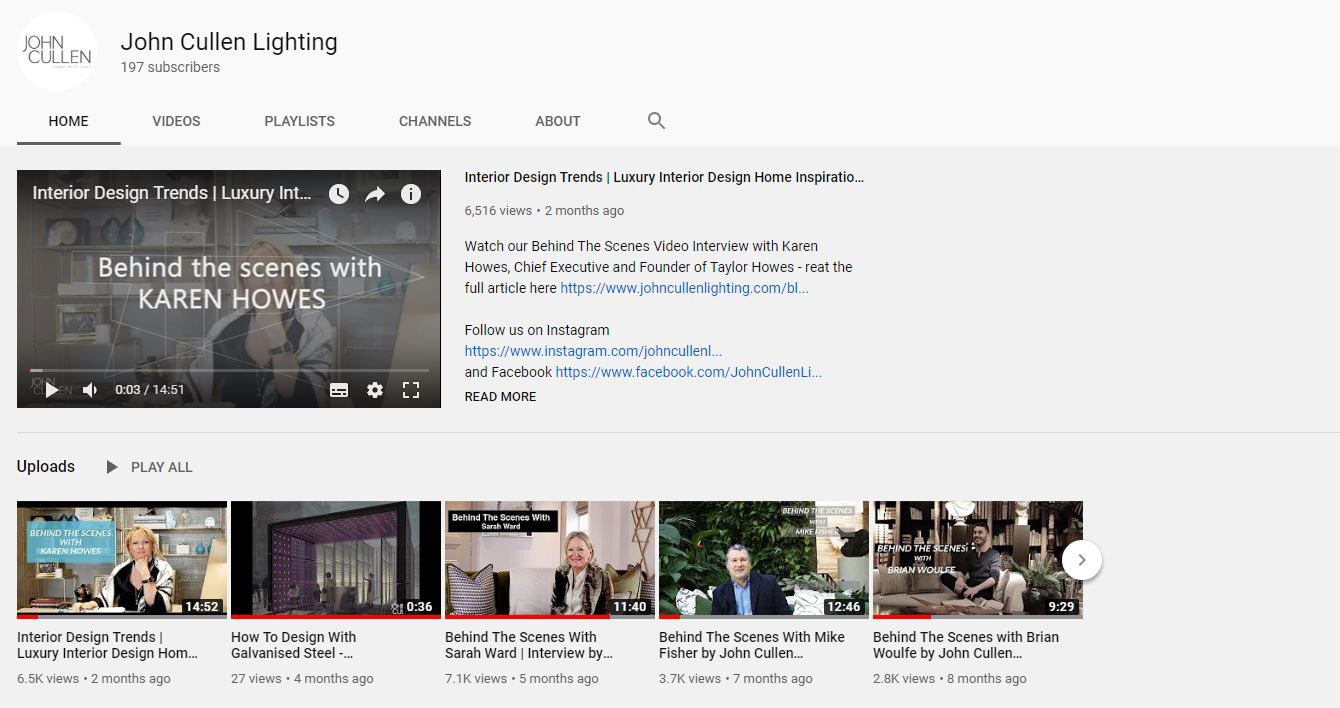Open the featured video title link
Screen dimensions: 1340x708
(664, 177)
